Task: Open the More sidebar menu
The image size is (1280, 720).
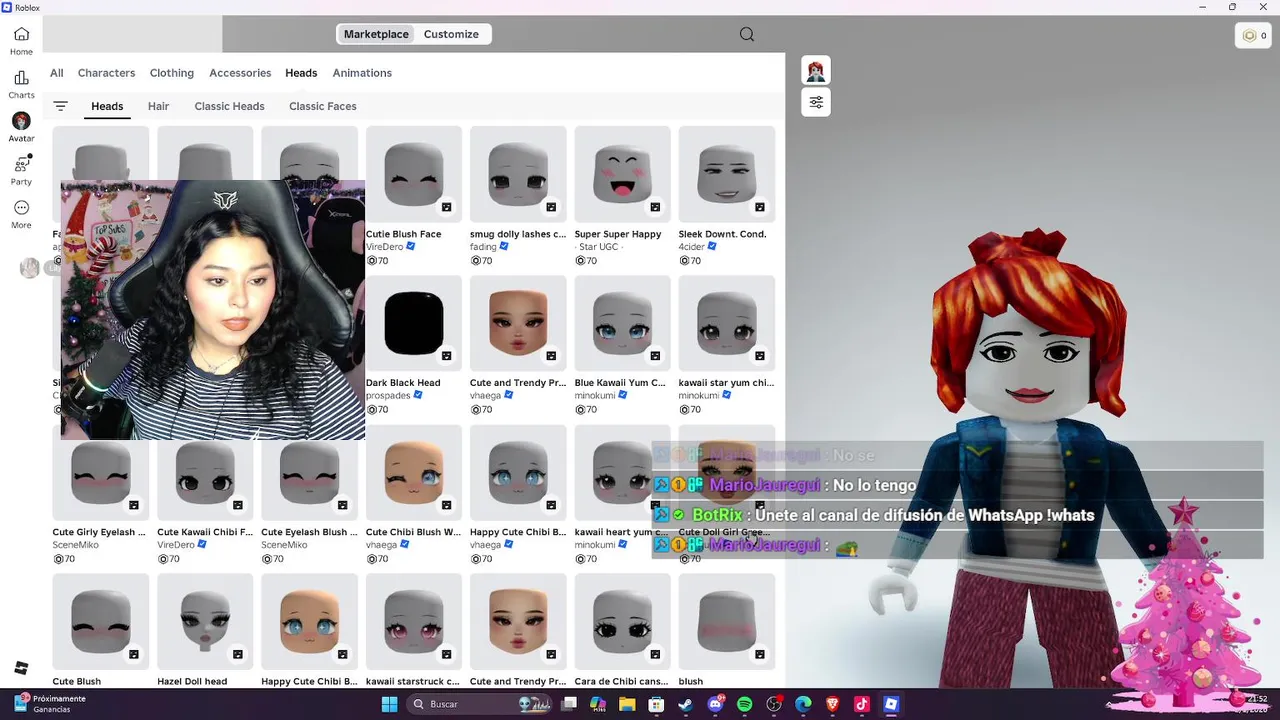Action: pos(21,213)
